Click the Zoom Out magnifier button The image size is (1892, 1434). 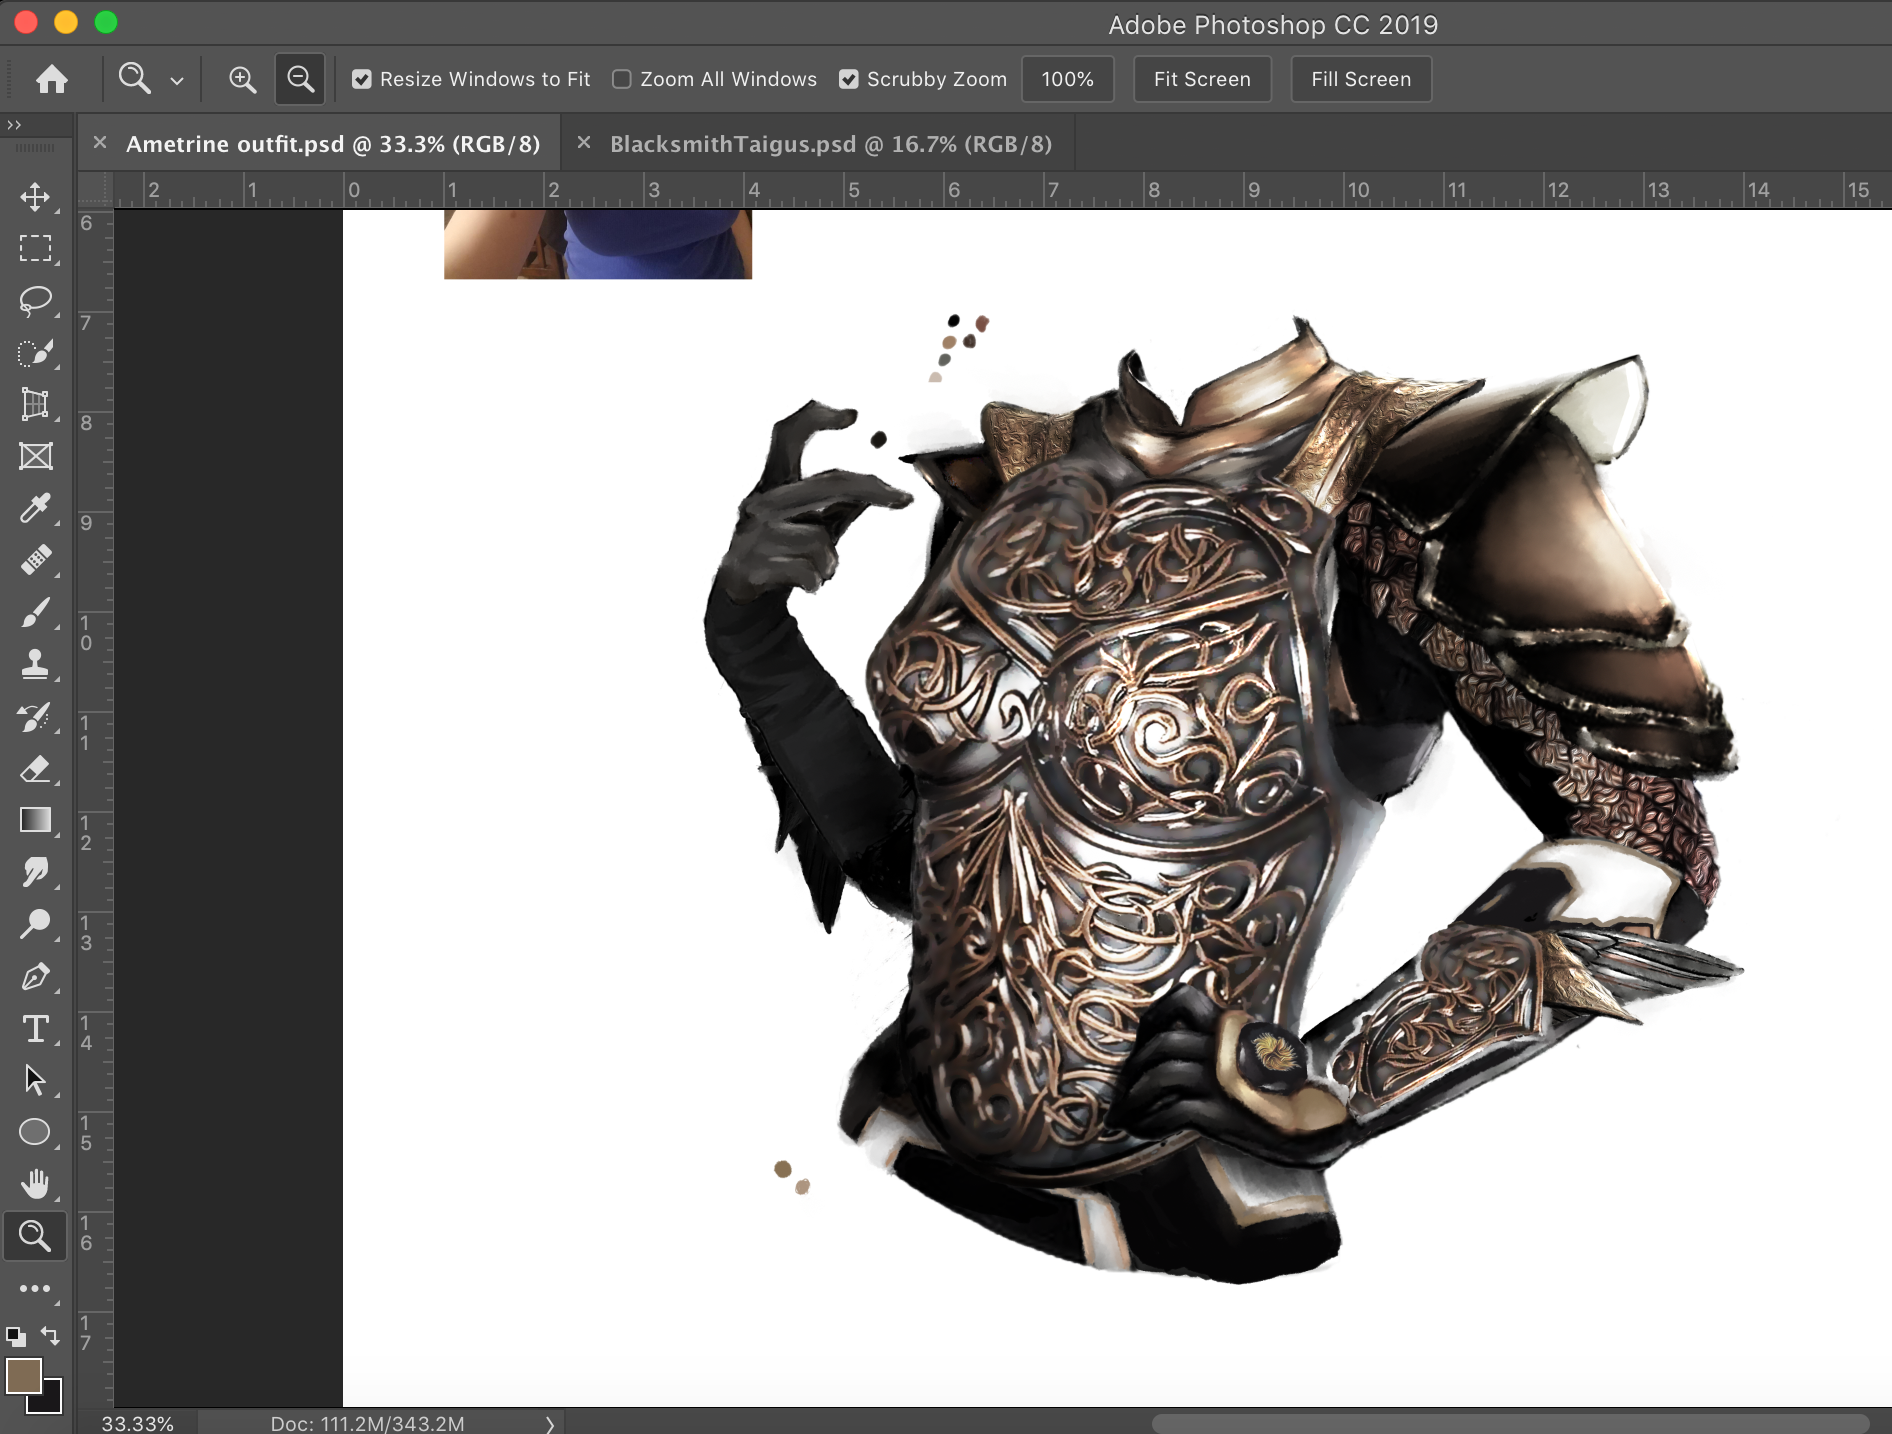pyautogui.click(x=300, y=79)
